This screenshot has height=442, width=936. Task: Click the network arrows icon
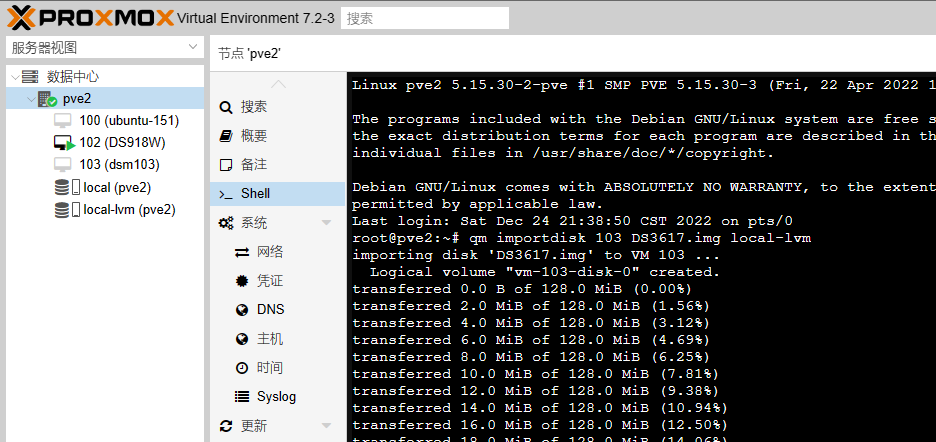[242, 253]
